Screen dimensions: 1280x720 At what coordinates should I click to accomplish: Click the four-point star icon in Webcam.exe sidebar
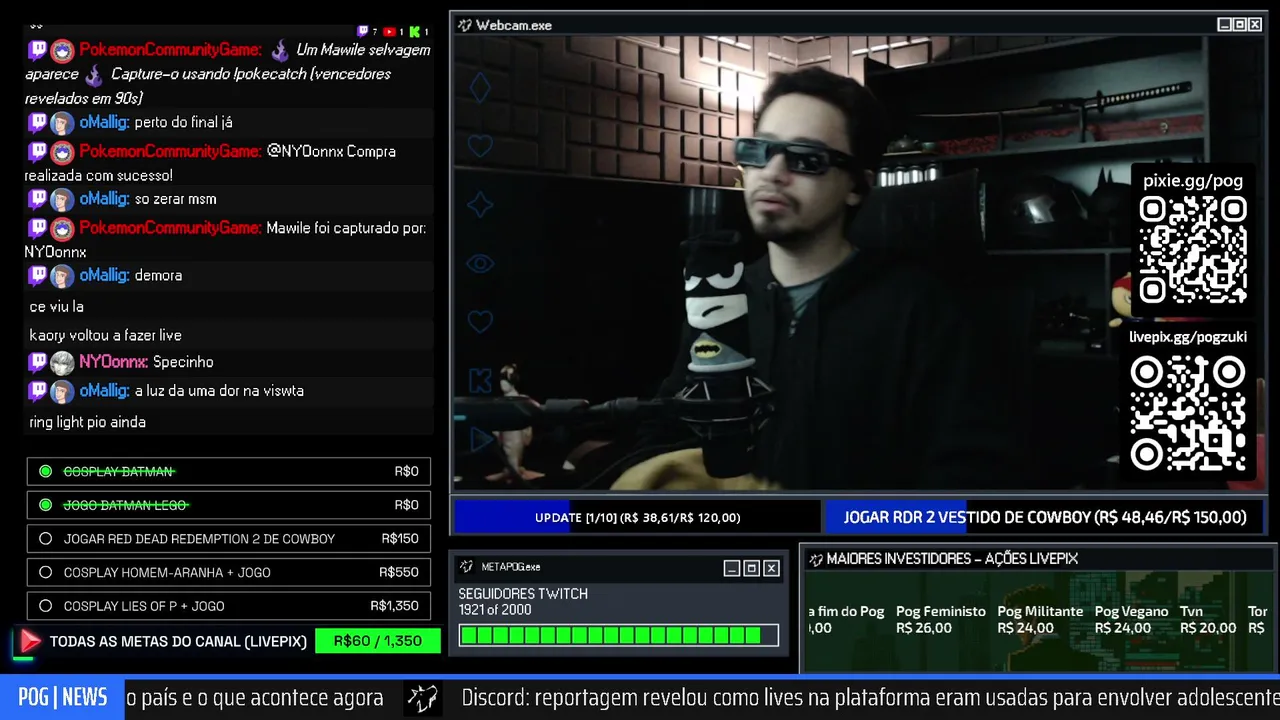coord(480,205)
